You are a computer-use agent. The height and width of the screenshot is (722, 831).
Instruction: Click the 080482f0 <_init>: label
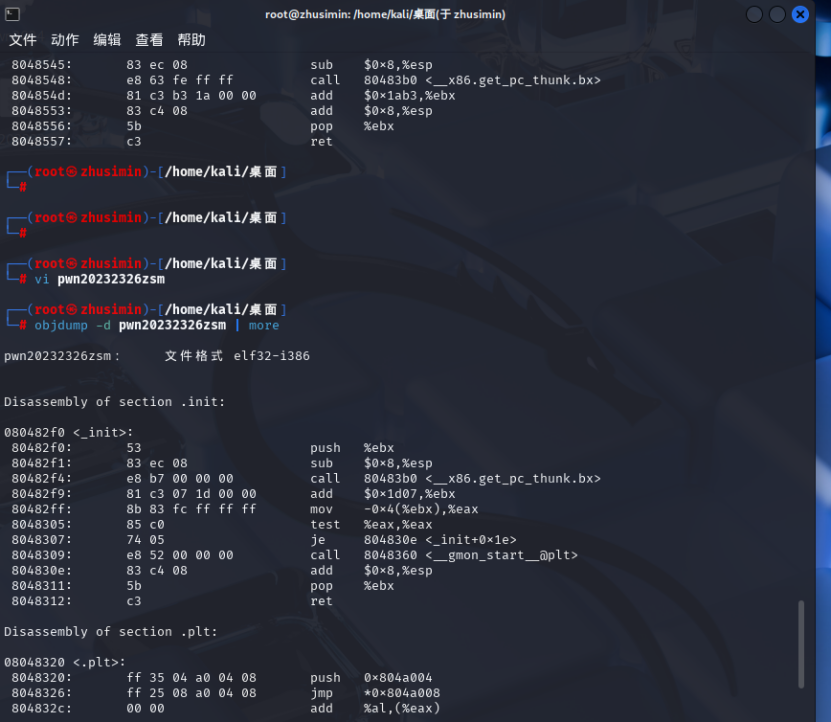pos(68,433)
